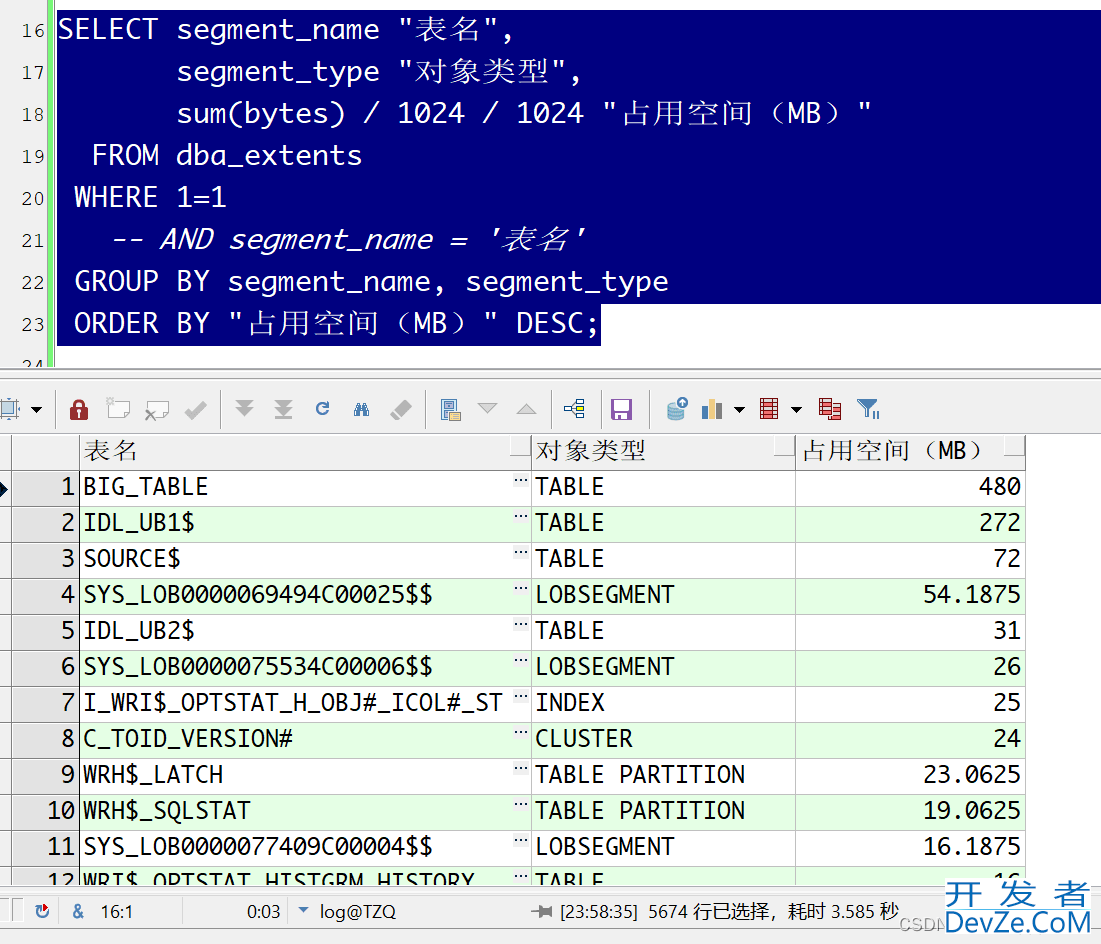Viewport: 1101px width, 944px height.
Task: Click commented AND segment_name line in editor
Action: [349, 240]
